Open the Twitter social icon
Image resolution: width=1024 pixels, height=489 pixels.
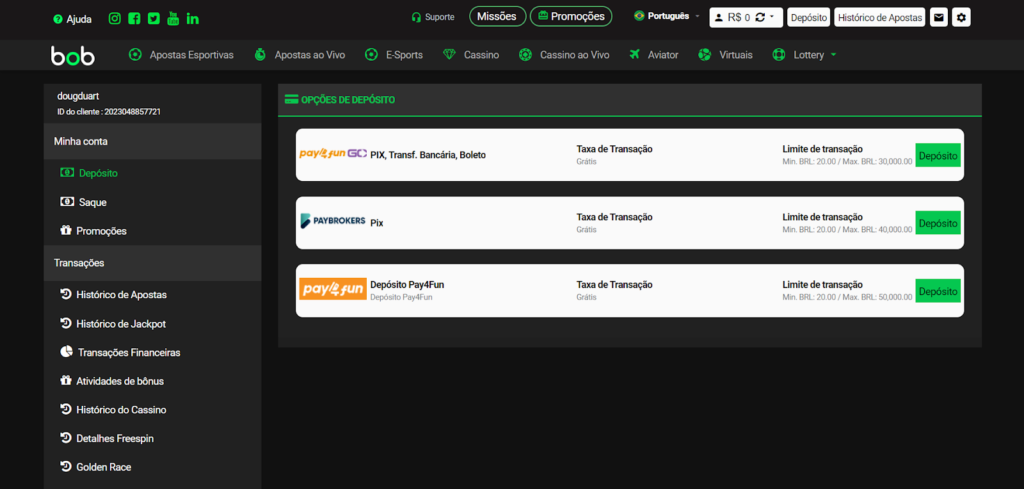click(153, 18)
